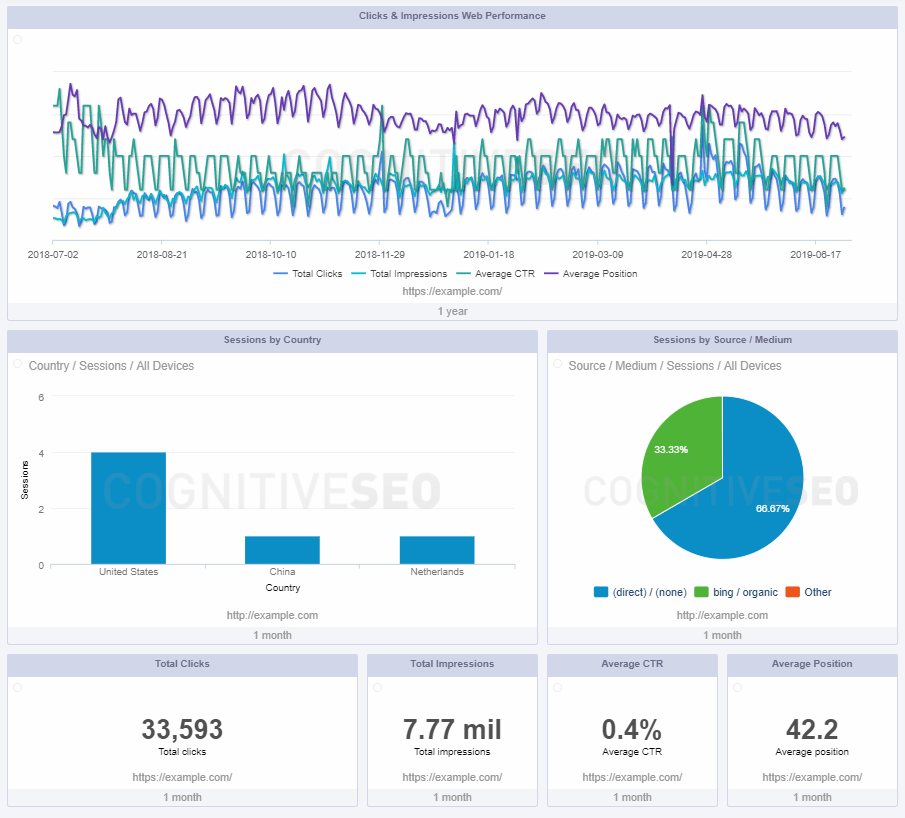This screenshot has height=818, width=905.
Task: Click the 'Average position' caption under 42.2
Action: 812,752
